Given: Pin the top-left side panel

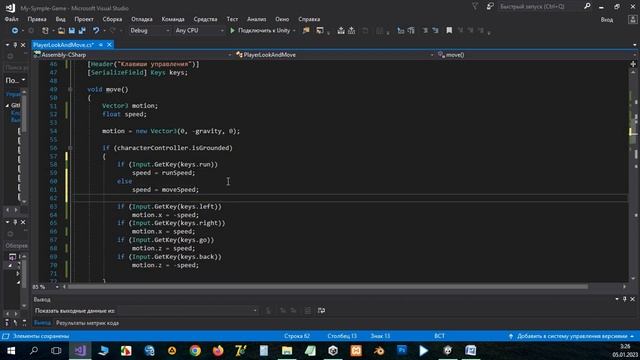Looking at the screenshot, I should click(x=15, y=45).
